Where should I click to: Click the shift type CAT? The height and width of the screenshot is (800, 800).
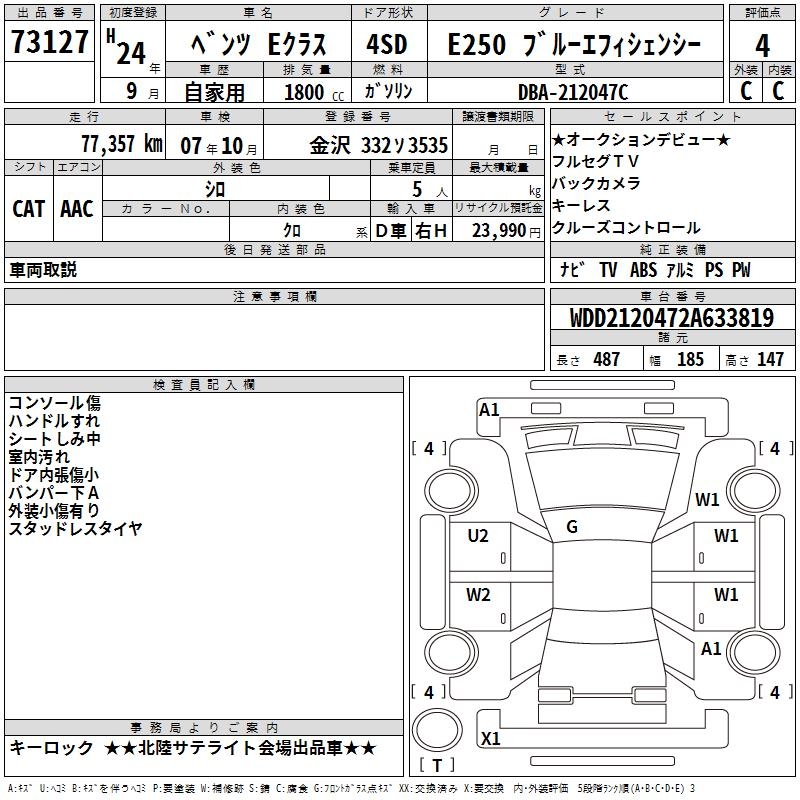pos(29,209)
